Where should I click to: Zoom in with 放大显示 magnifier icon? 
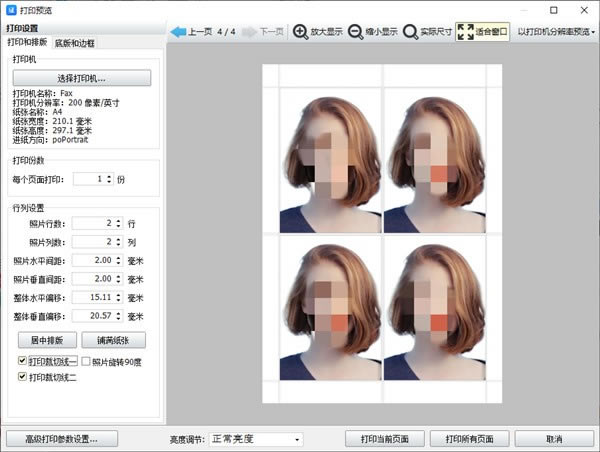pos(300,32)
